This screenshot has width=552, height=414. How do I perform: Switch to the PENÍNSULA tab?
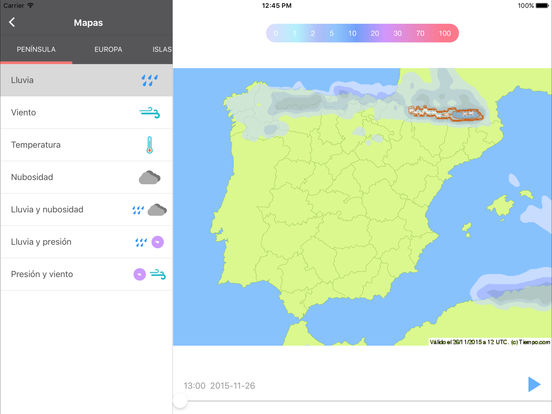coord(36,50)
